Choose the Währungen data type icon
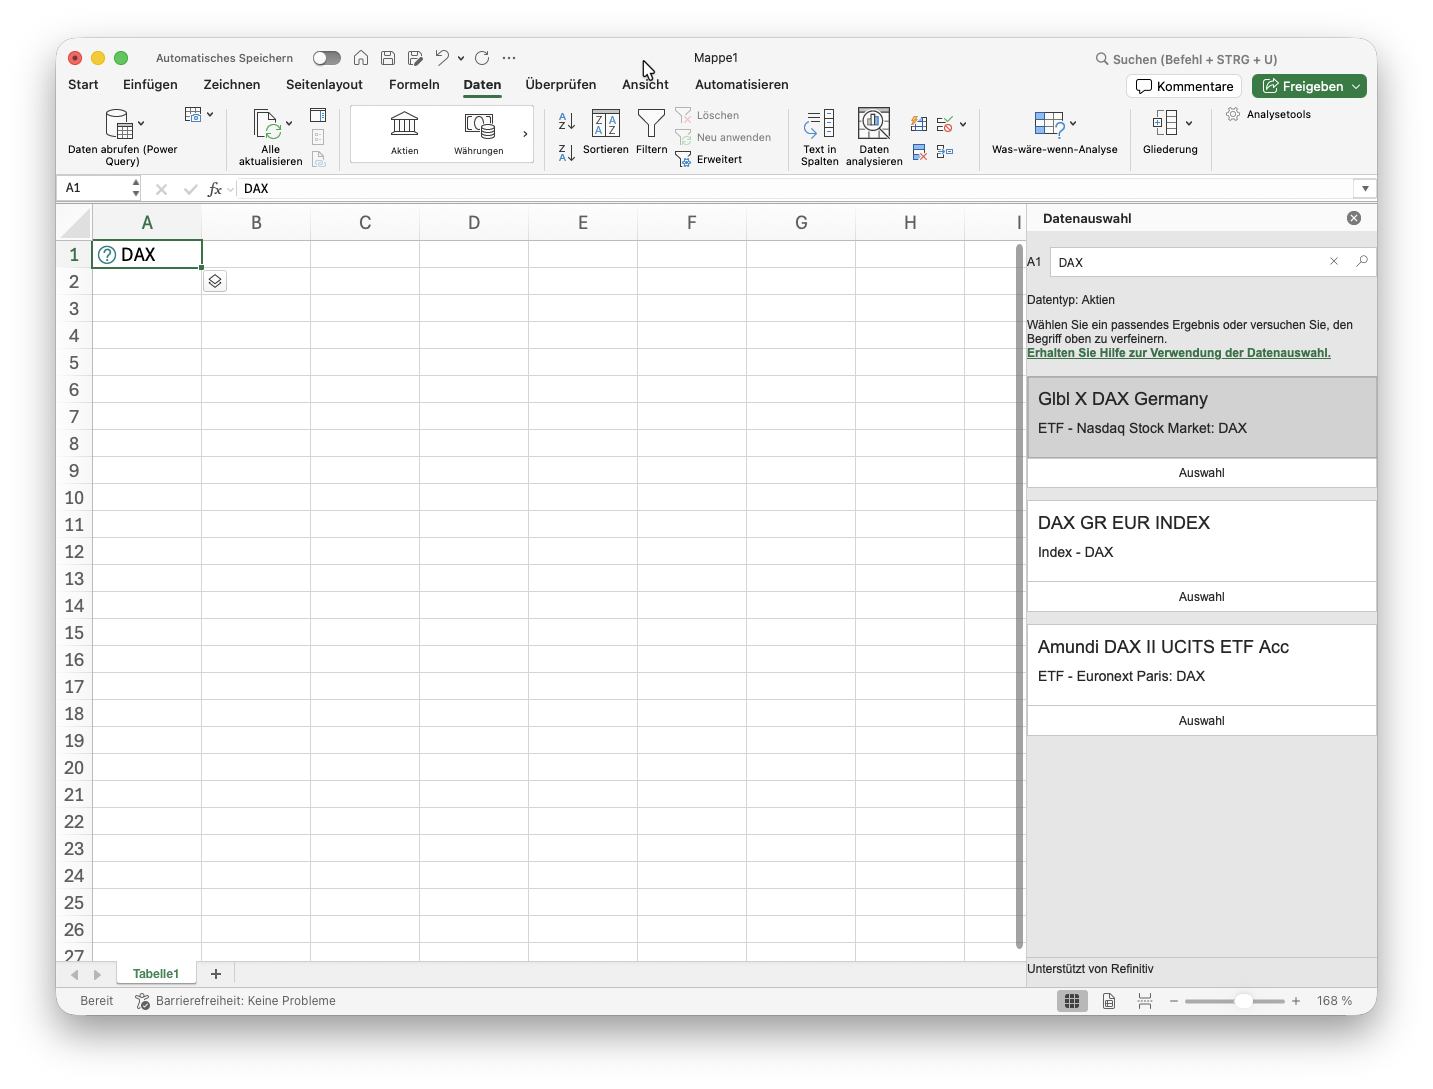Screen dimensions: 1433x1089 point(479,125)
